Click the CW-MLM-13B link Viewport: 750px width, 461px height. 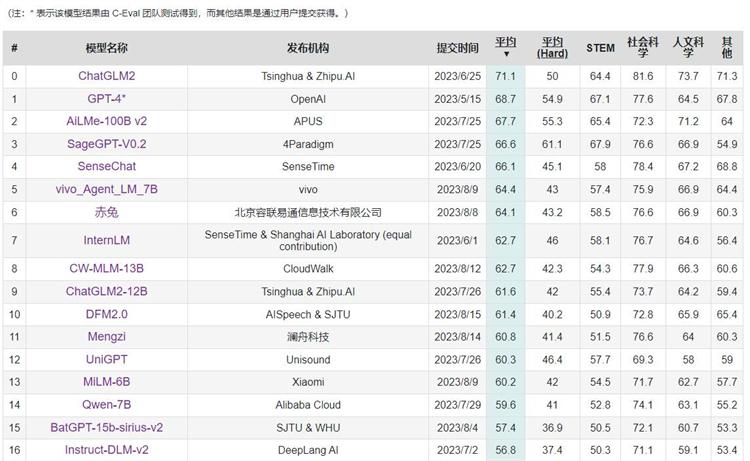point(107,268)
